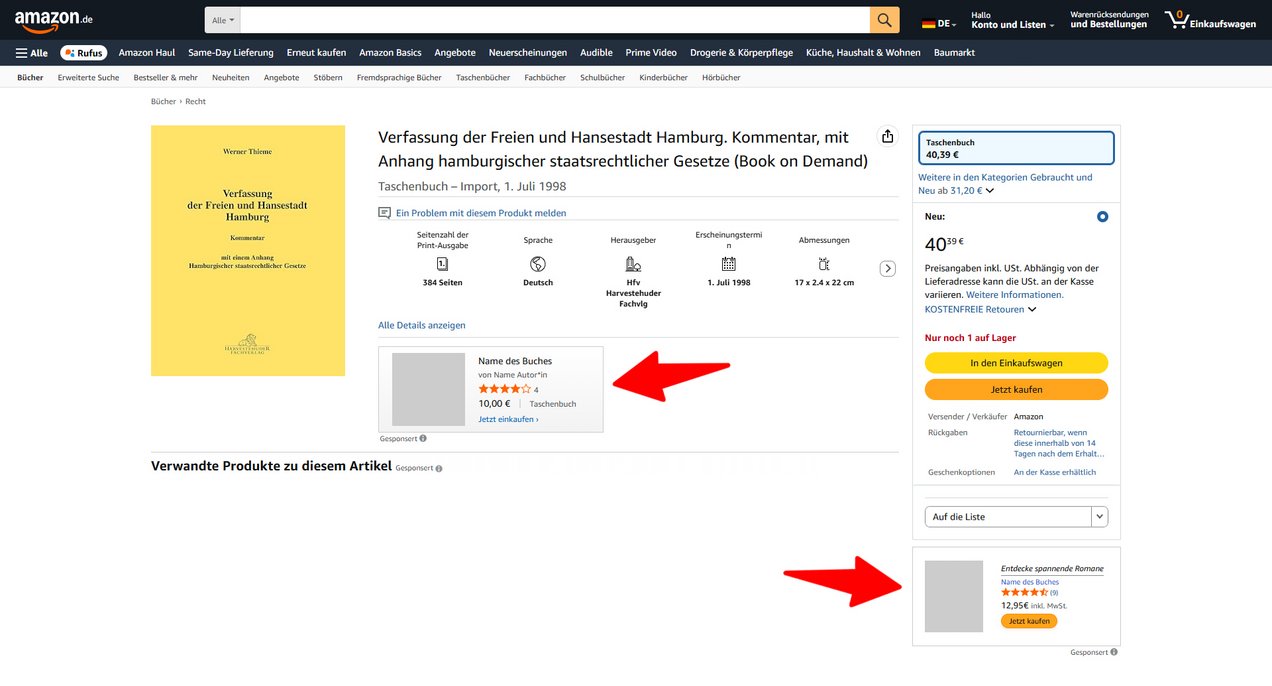Expand the DE language selector
Image resolution: width=1272 pixels, height=686 pixels.
938,23
